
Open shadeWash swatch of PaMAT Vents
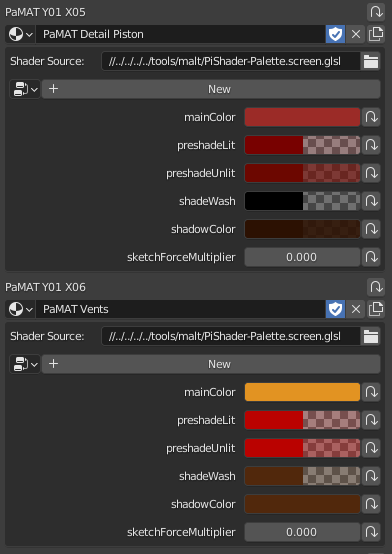tap(302, 476)
